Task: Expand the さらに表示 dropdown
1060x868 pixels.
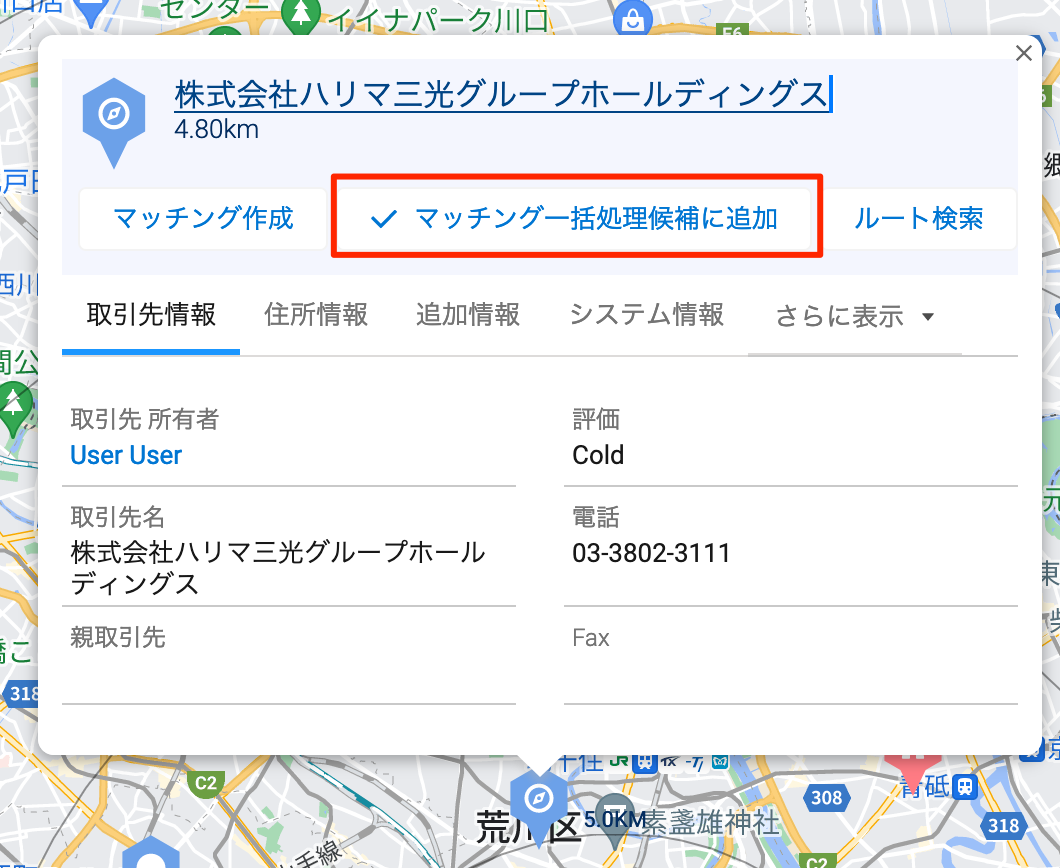Action: point(854,316)
